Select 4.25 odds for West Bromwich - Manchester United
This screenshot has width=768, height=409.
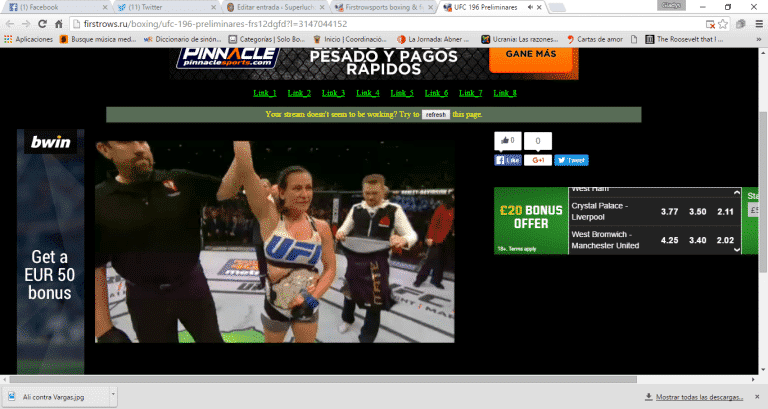669,240
